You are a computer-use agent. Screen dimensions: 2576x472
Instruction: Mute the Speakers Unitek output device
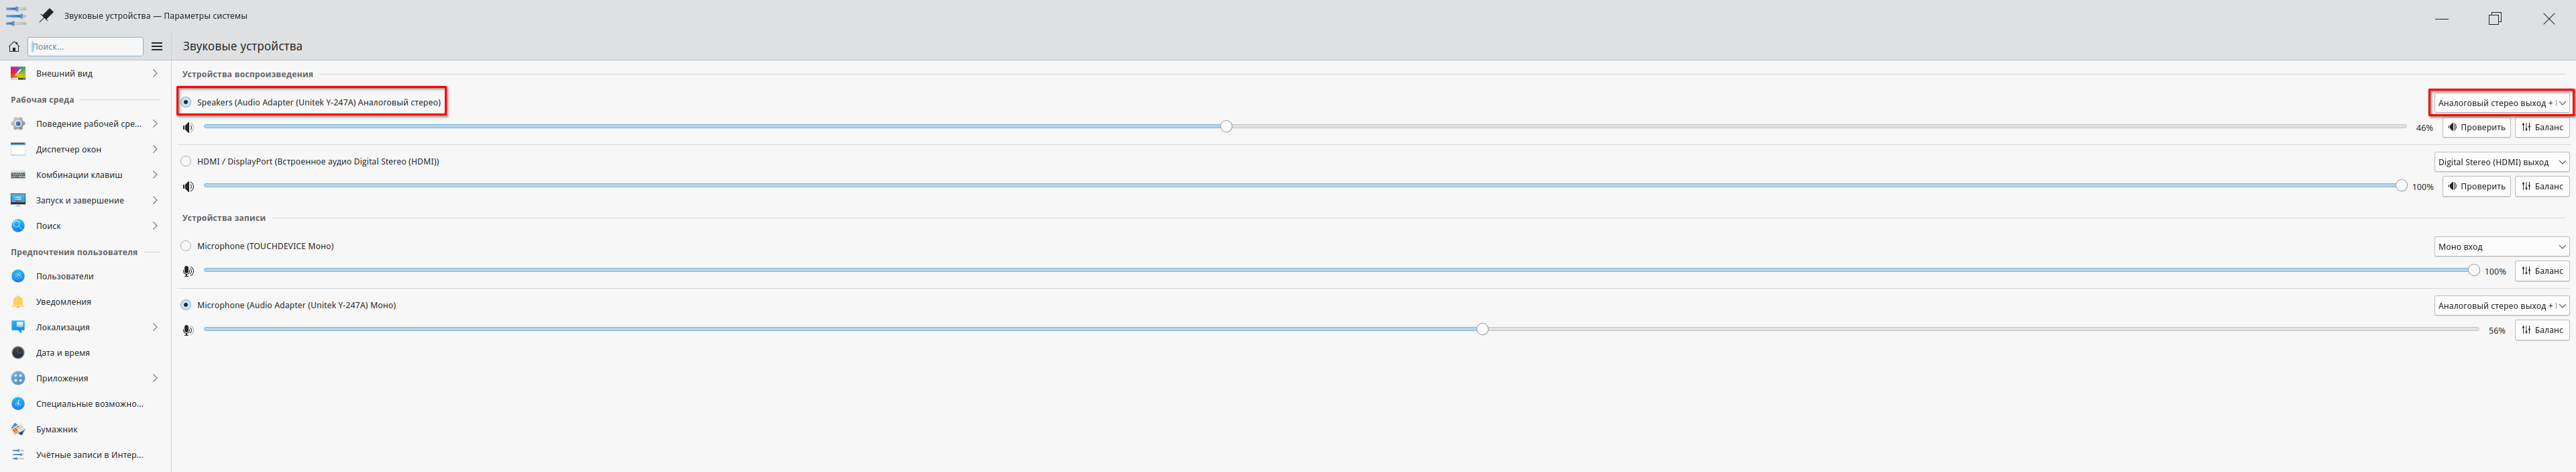pos(187,127)
